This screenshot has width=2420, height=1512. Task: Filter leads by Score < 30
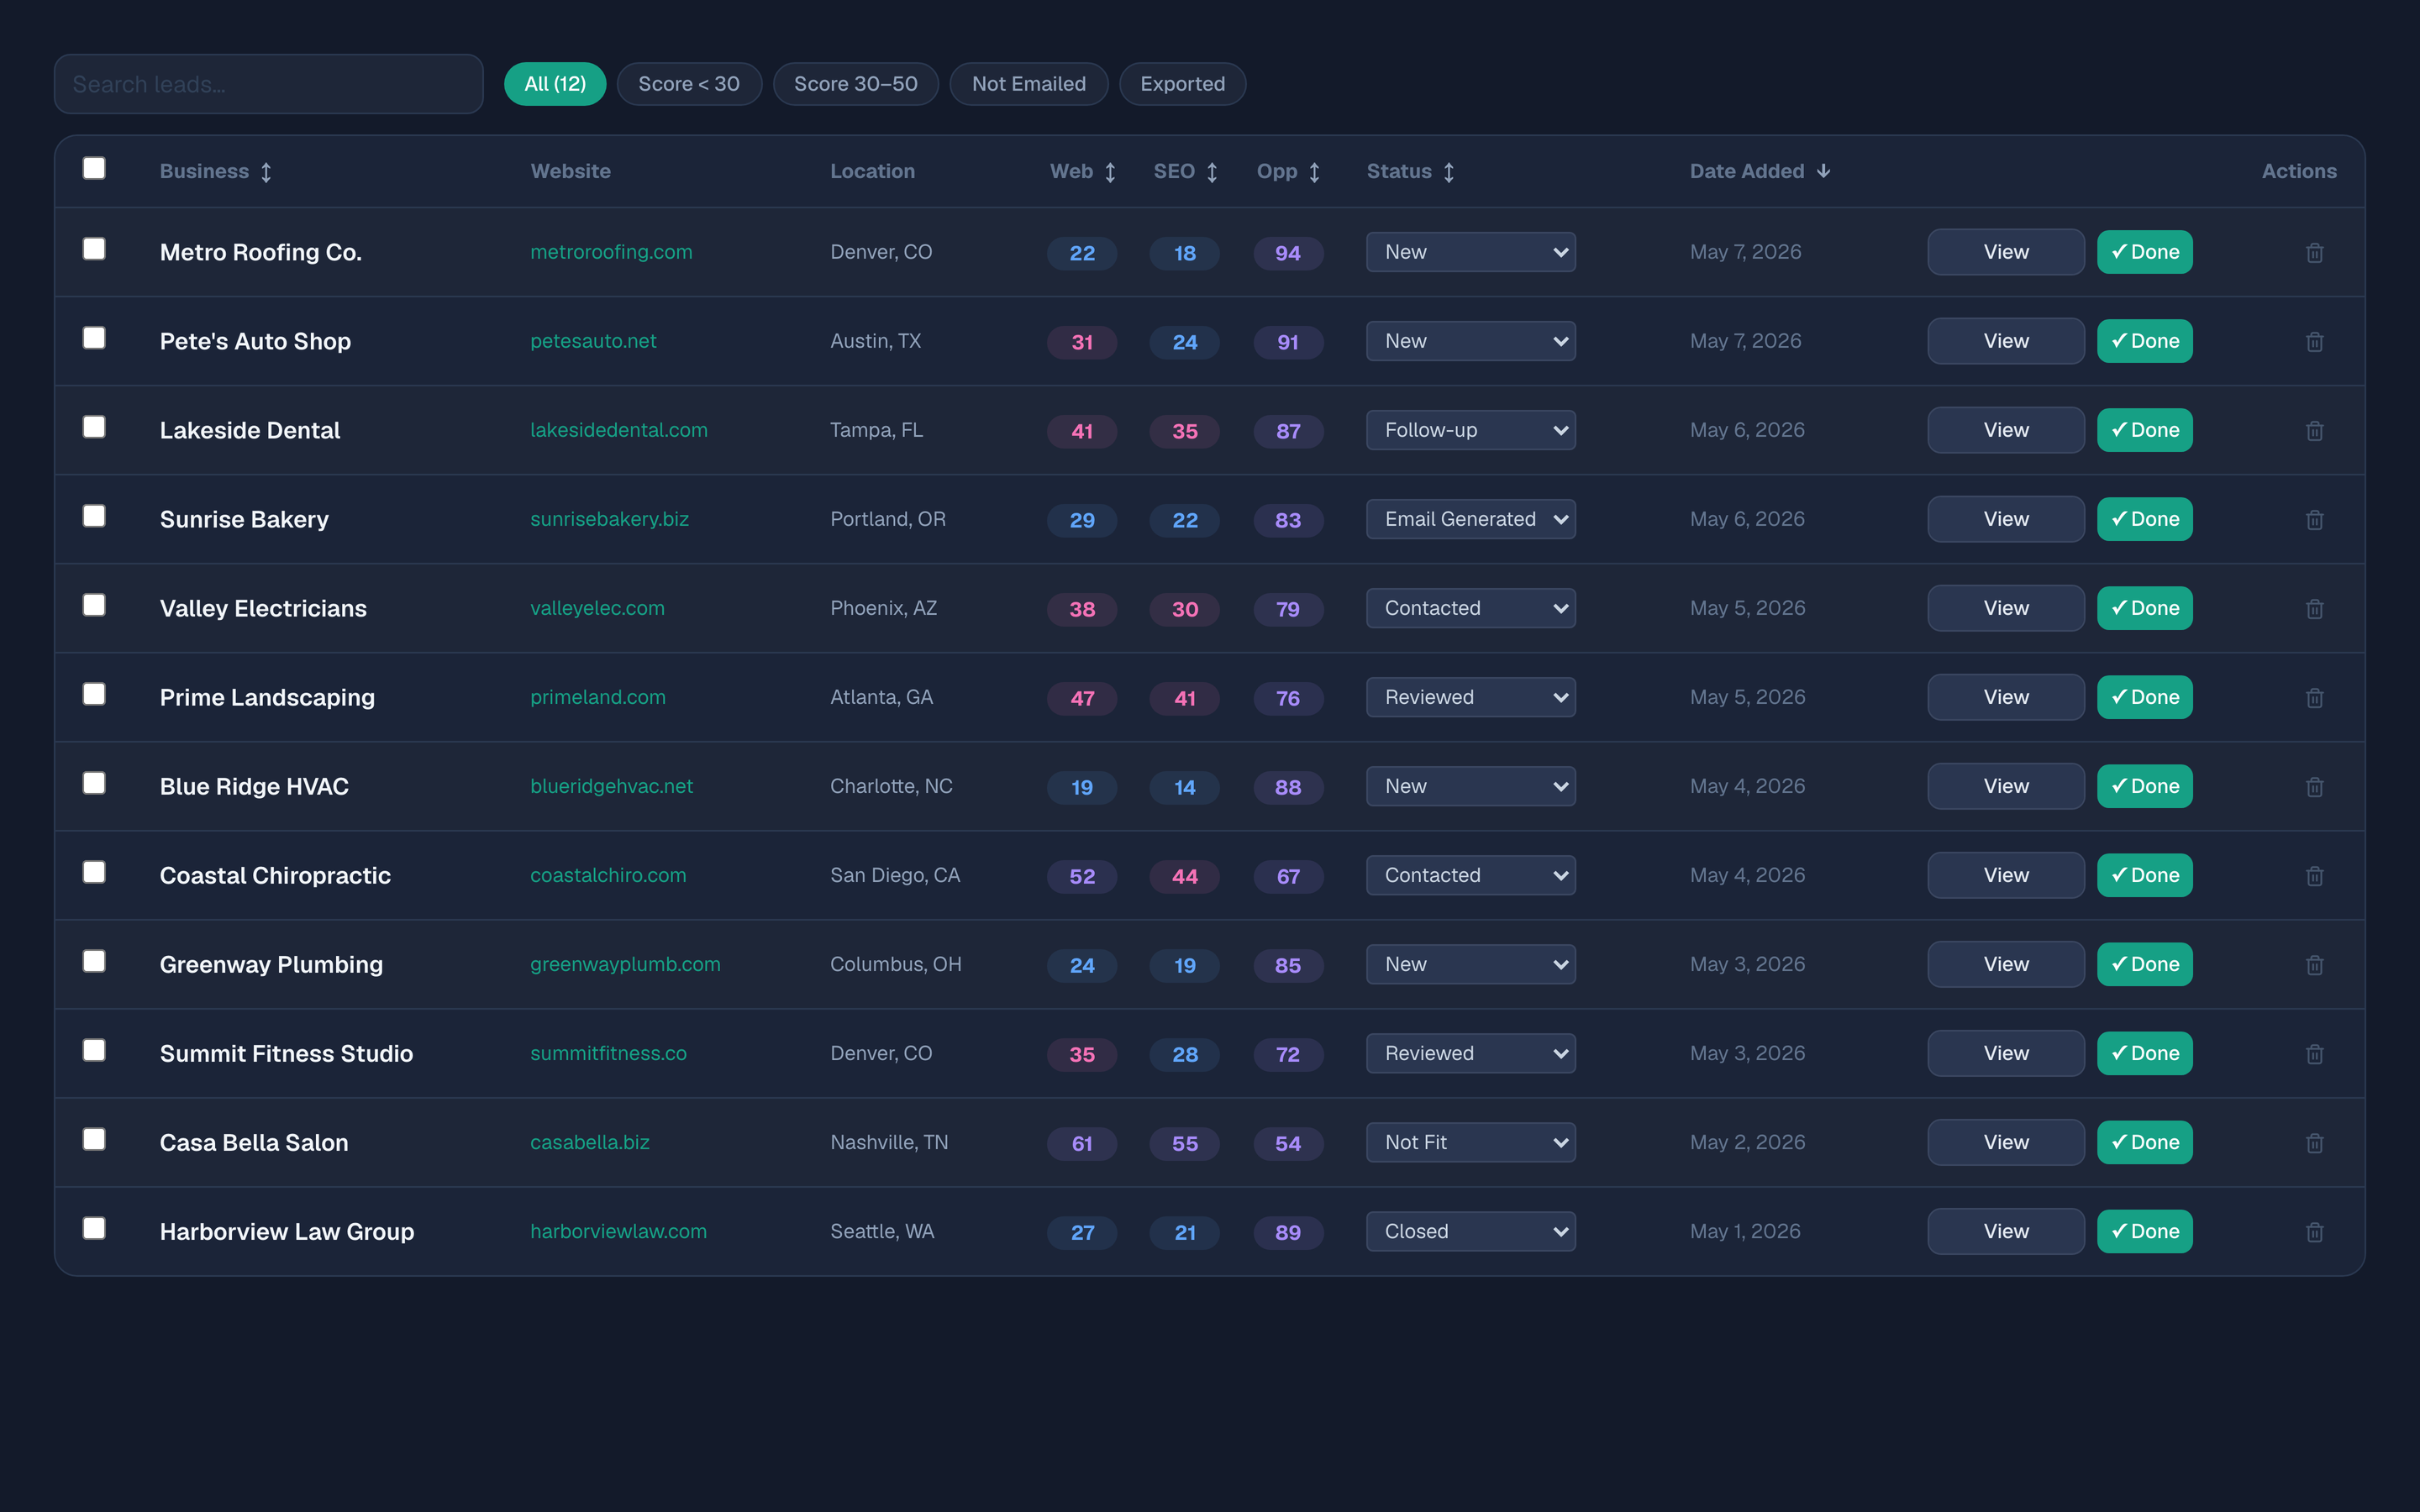(x=689, y=84)
